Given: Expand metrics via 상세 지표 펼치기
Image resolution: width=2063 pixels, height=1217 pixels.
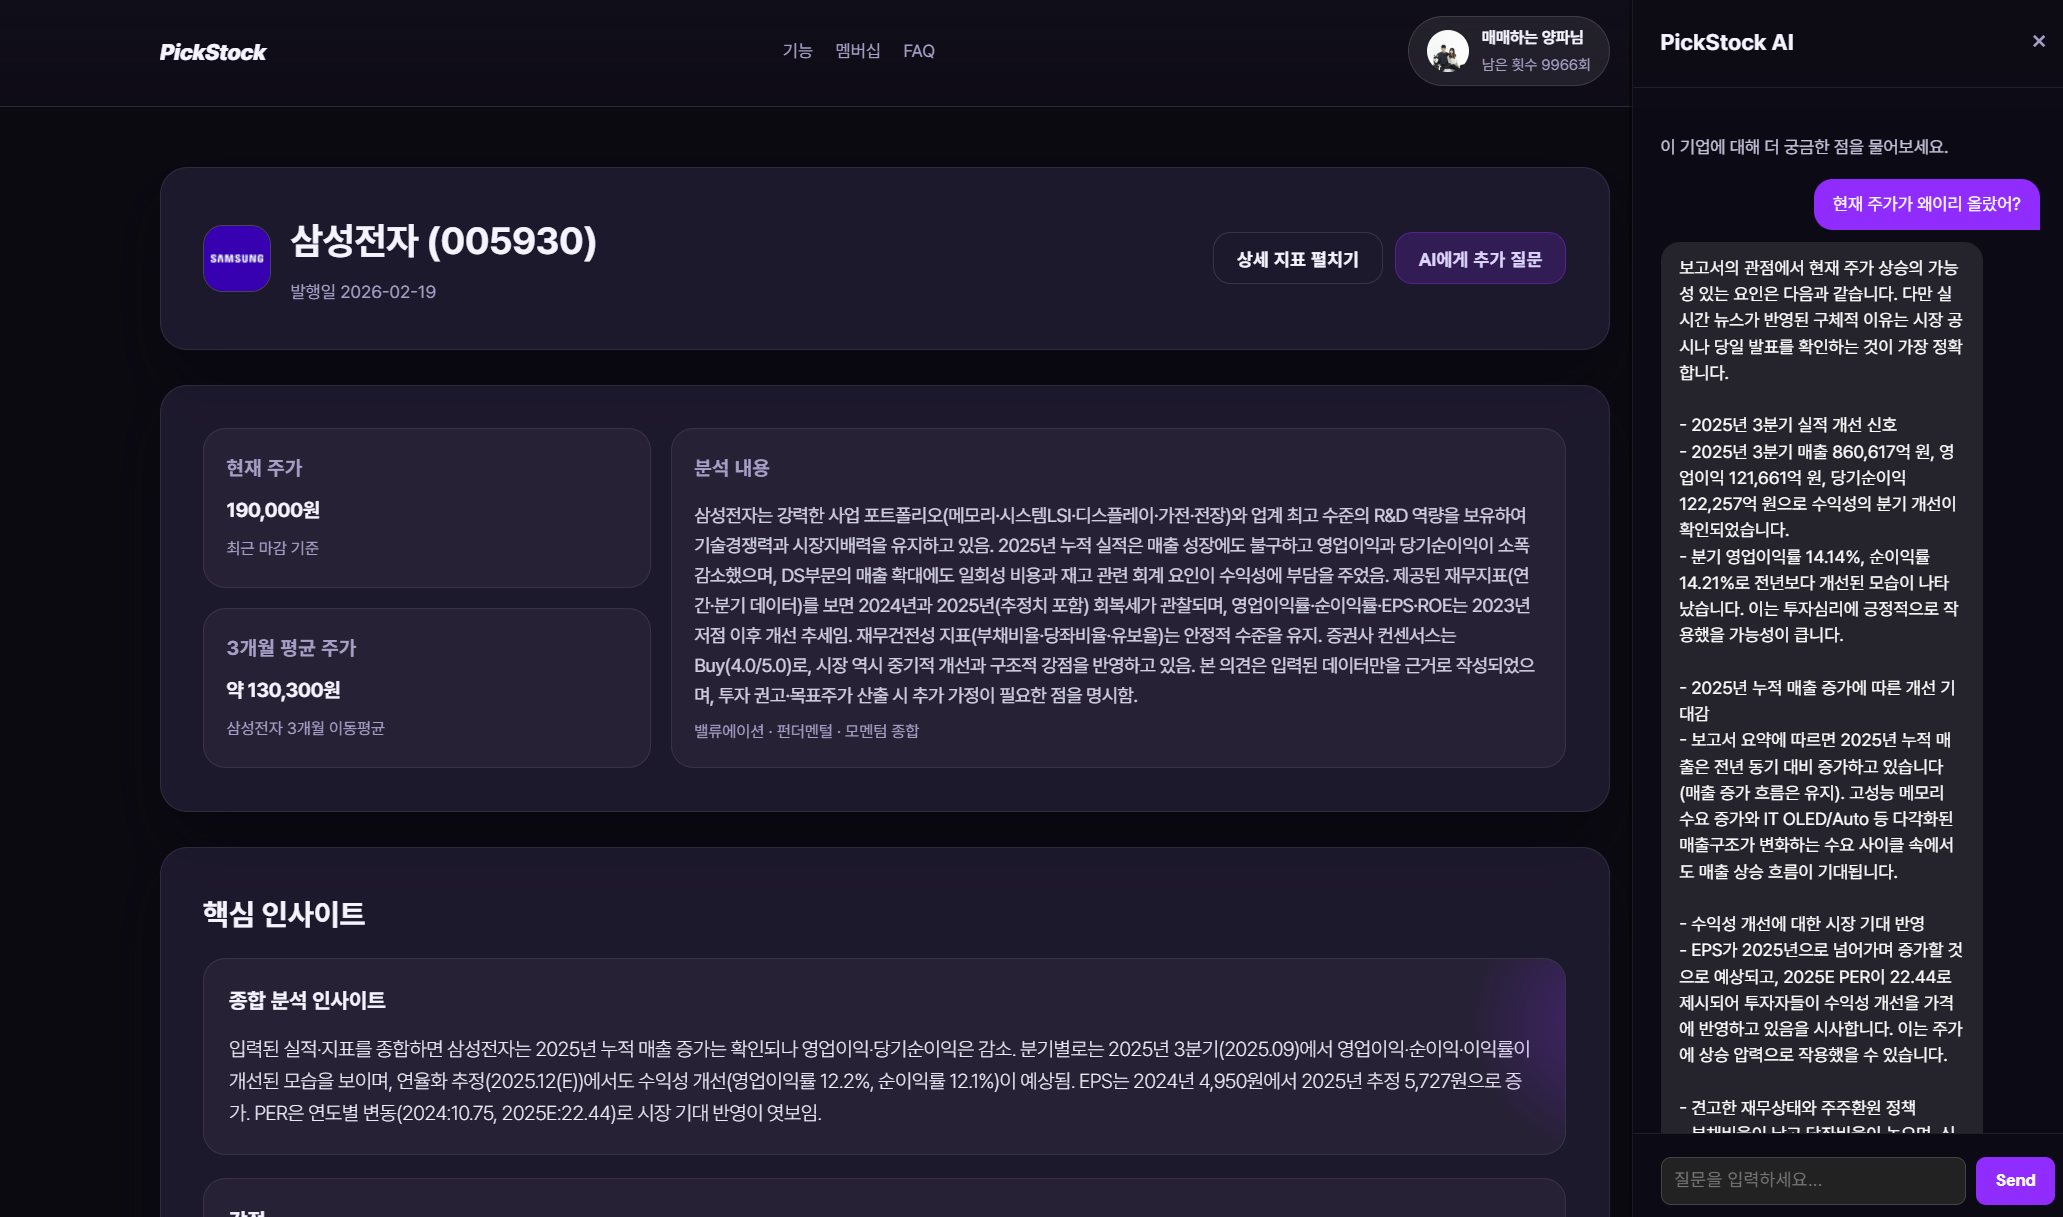Looking at the screenshot, I should tap(1297, 258).
